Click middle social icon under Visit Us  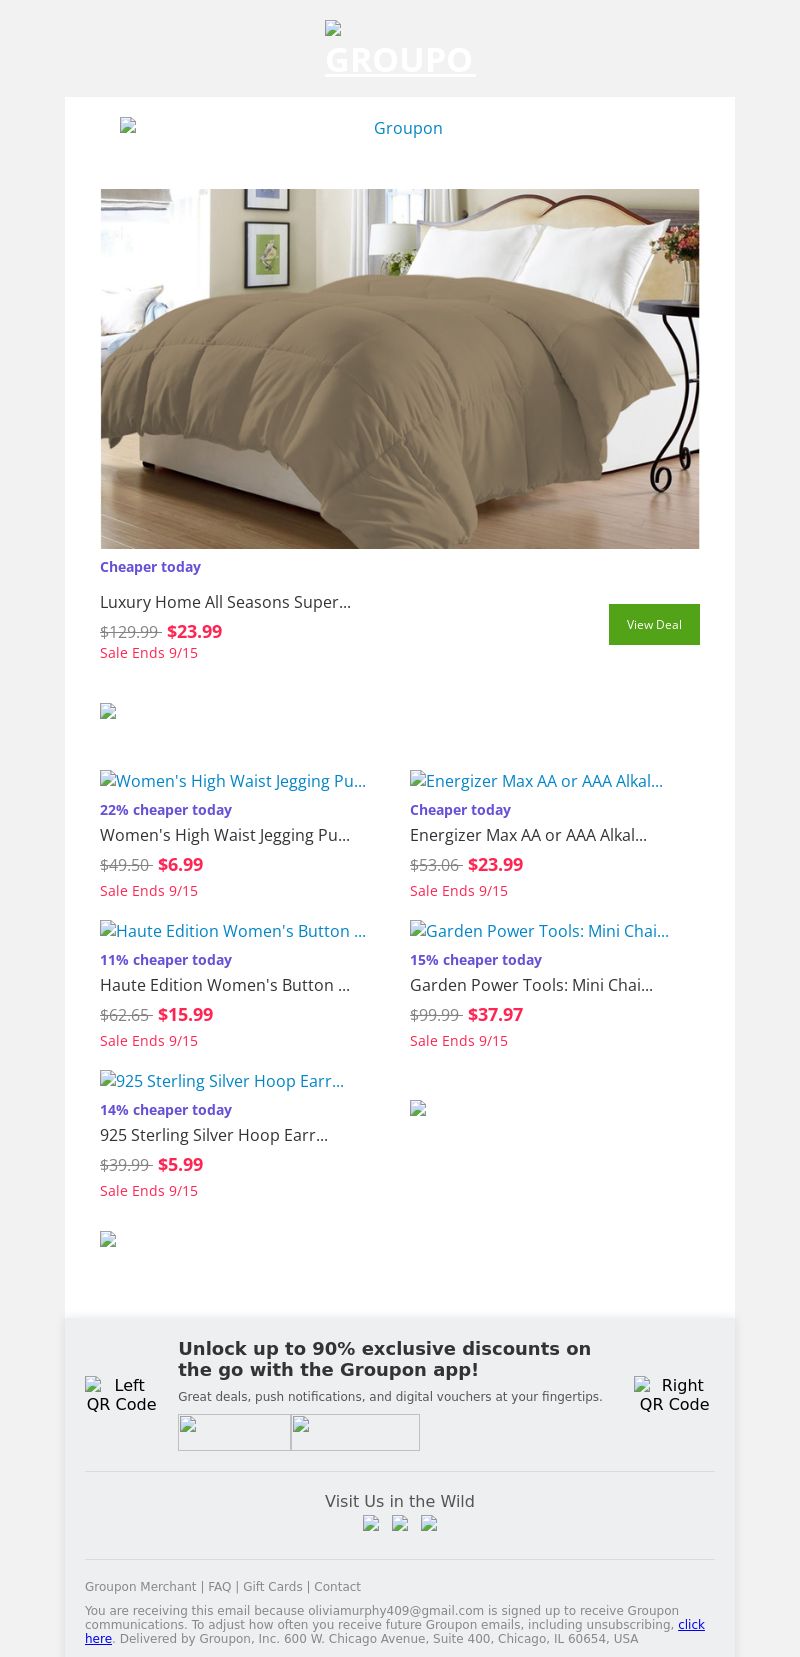coord(400,1524)
